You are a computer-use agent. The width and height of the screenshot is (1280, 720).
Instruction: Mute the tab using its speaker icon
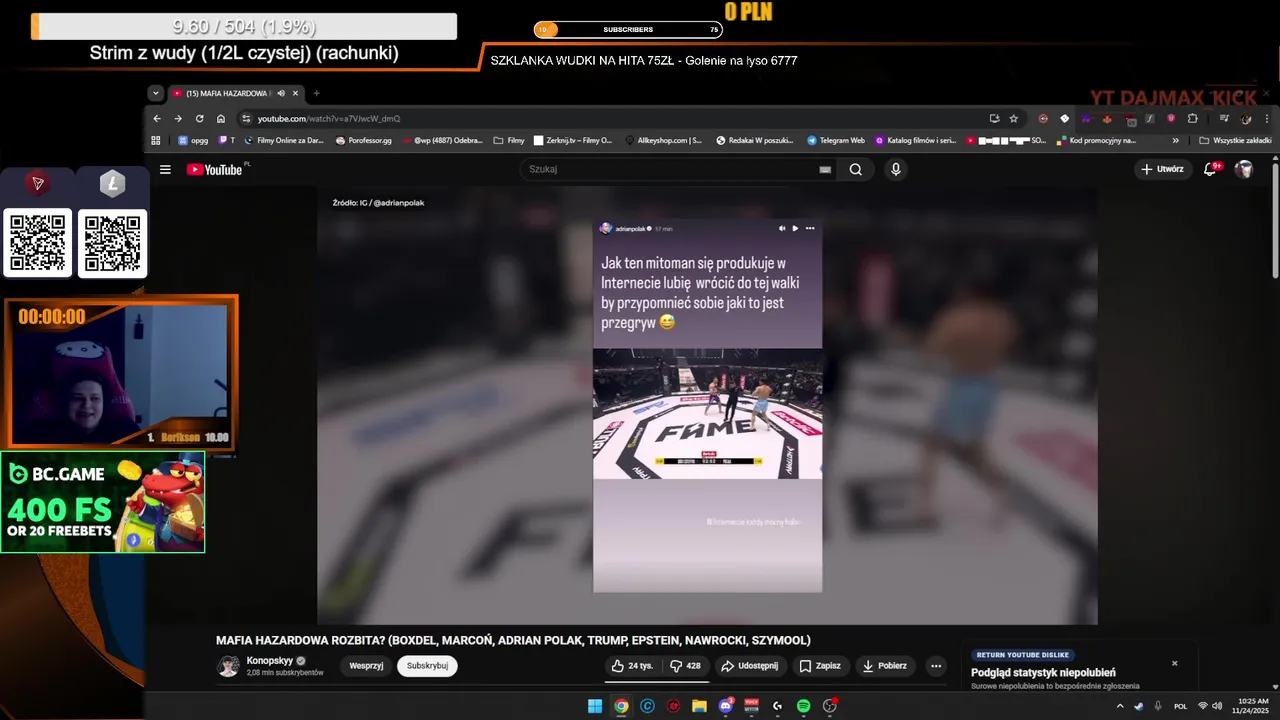pos(281,93)
